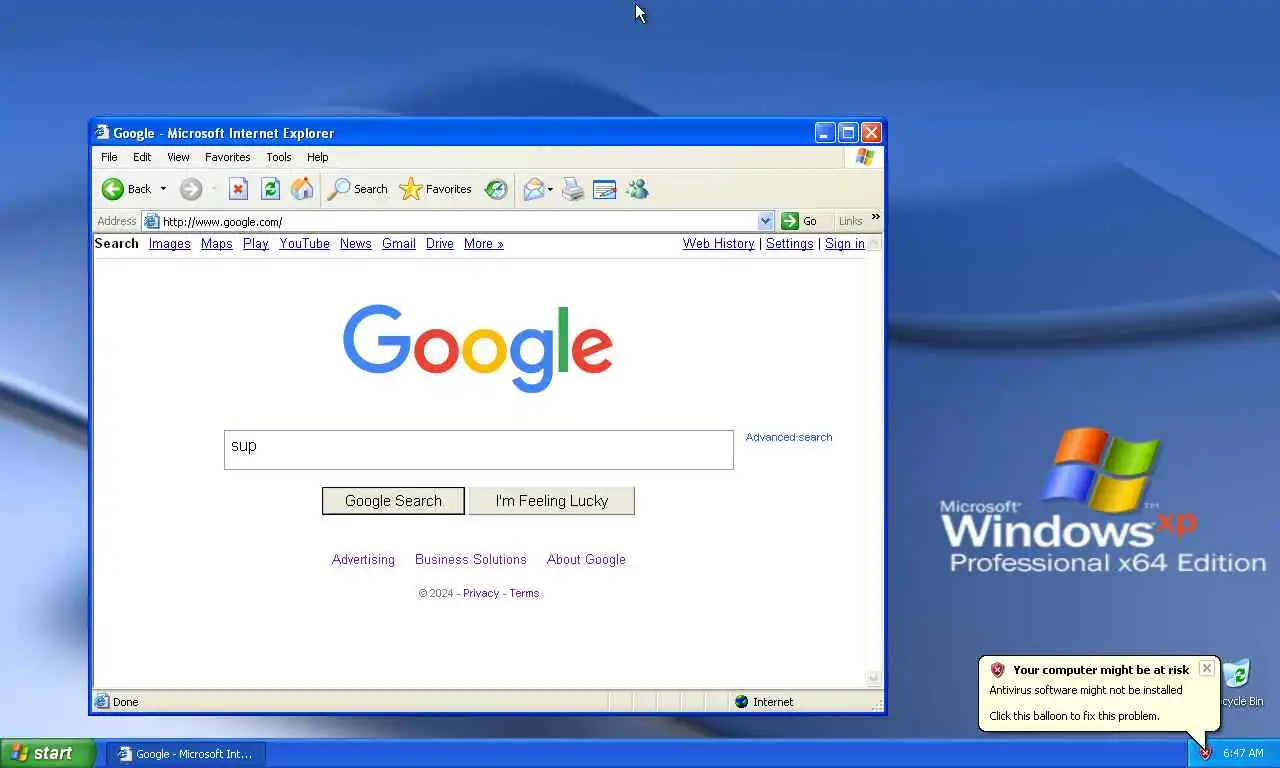Go back with the Back arrow button
1280x768 pixels.
(126, 189)
